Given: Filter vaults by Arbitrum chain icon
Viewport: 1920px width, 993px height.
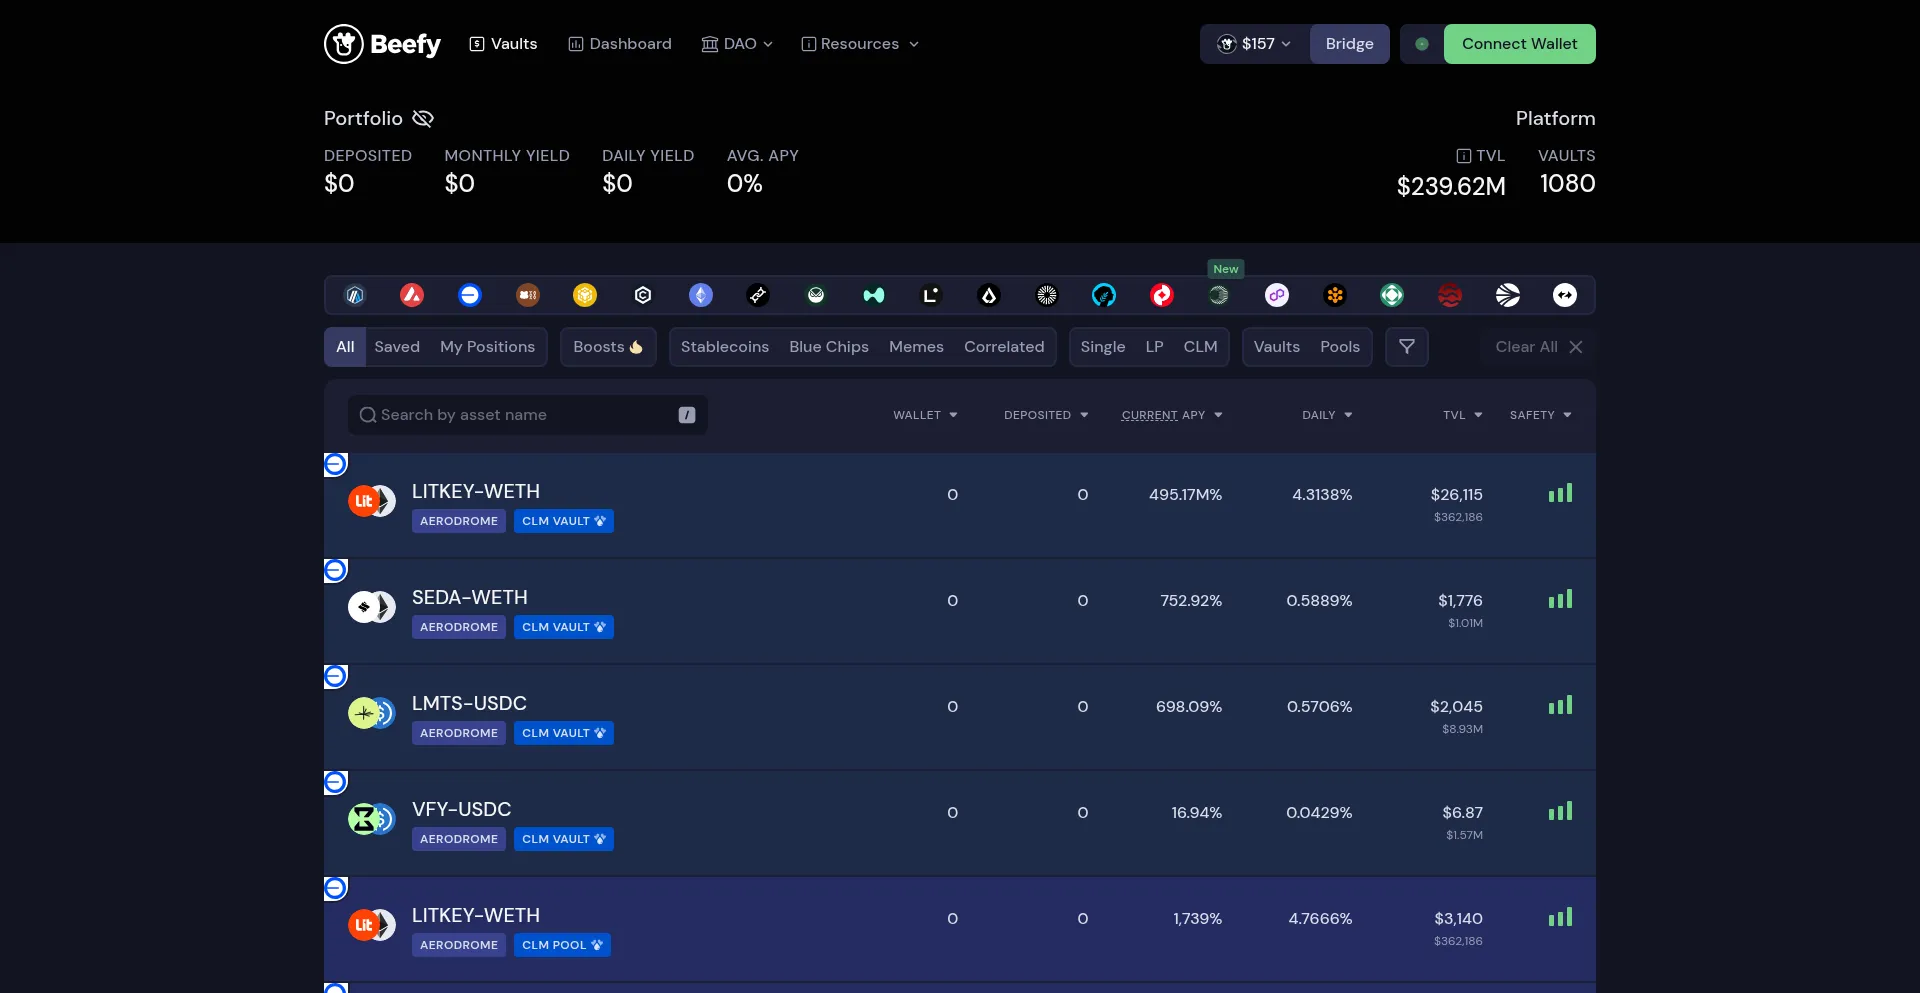Looking at the screenshot, I should (355, 295).
